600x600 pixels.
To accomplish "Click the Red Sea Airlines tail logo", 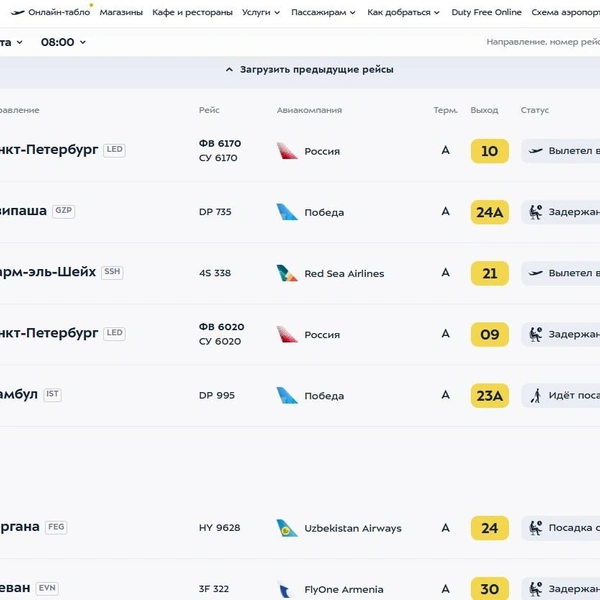I will pyautogui.click(x=287, y=273).
